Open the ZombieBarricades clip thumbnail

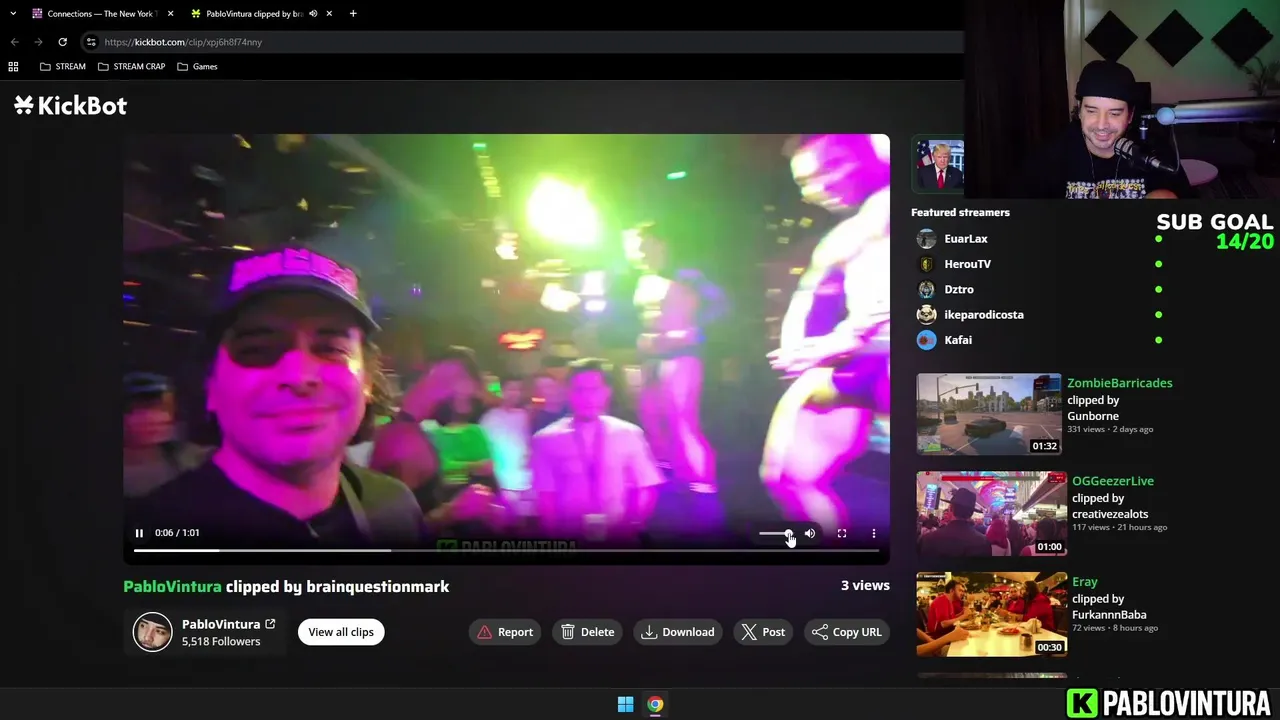pos(989,414)
